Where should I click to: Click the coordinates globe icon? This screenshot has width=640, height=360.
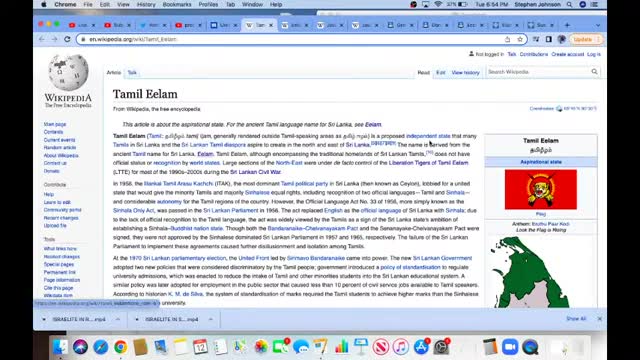[x=559, y=109]
